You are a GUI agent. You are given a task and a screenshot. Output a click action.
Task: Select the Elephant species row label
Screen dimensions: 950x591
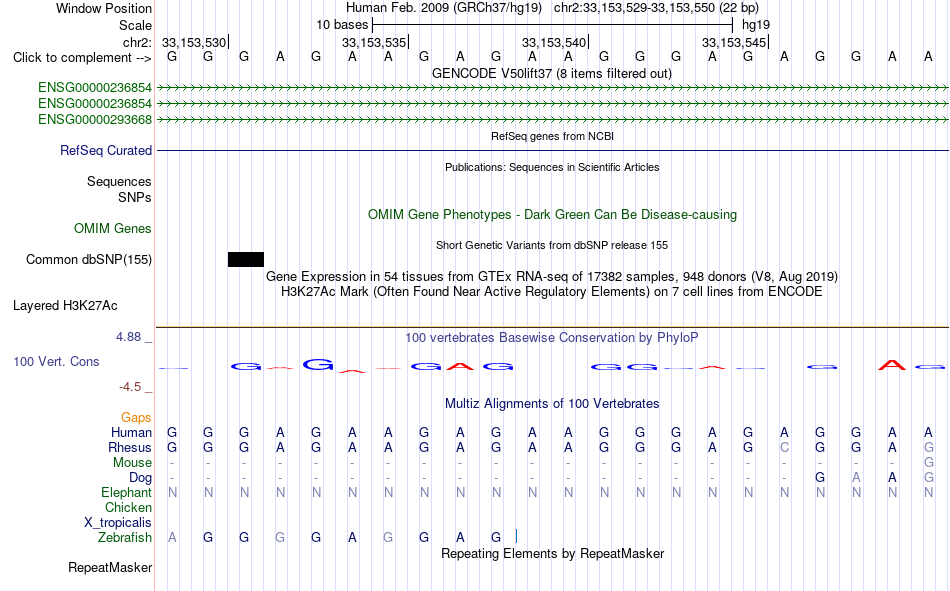click(126, 492)
